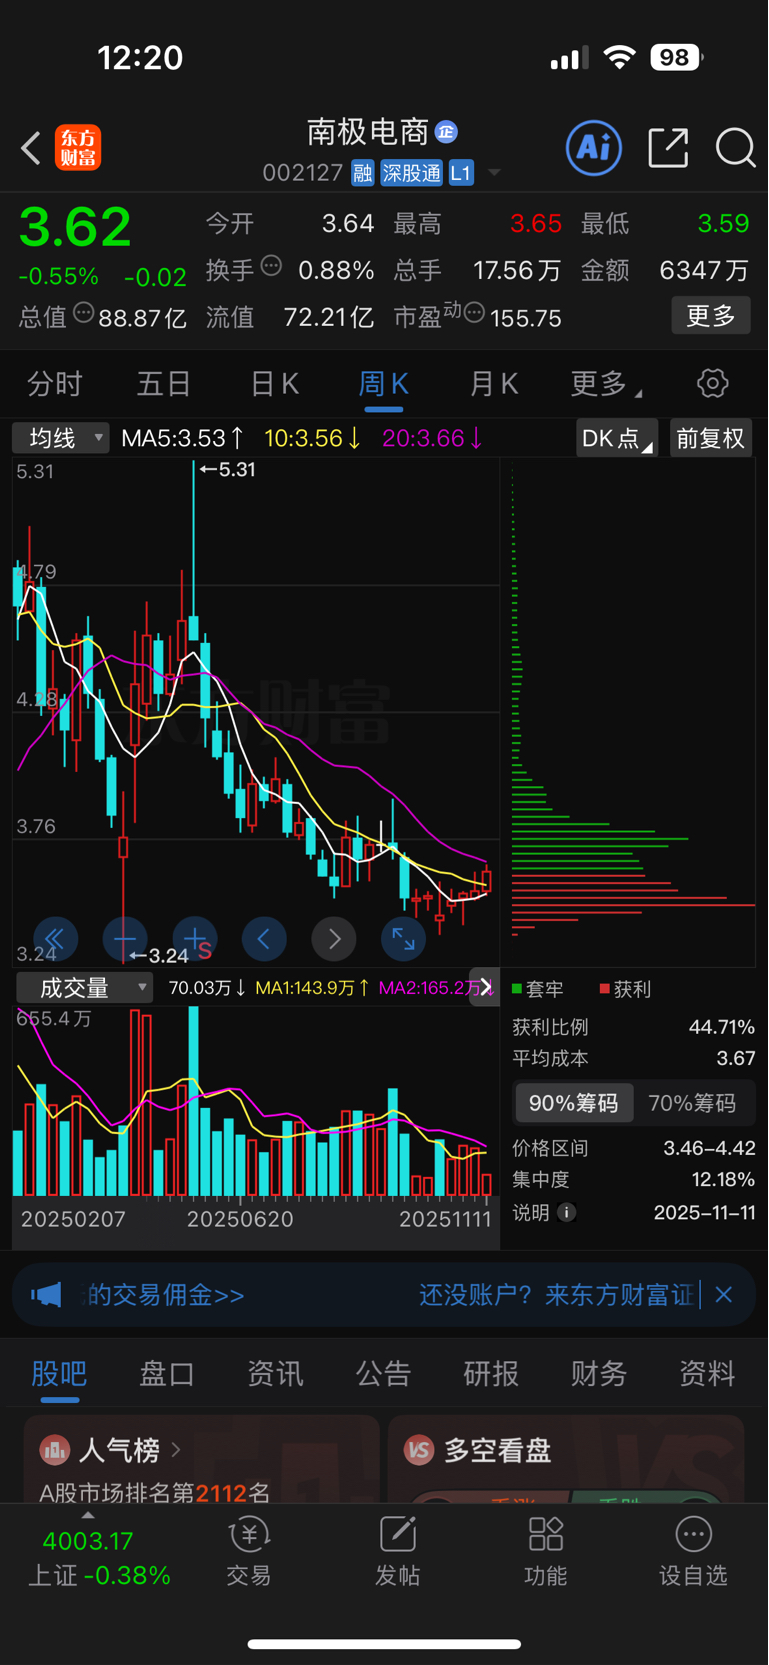Tap the 说明 info icon

567,1212
